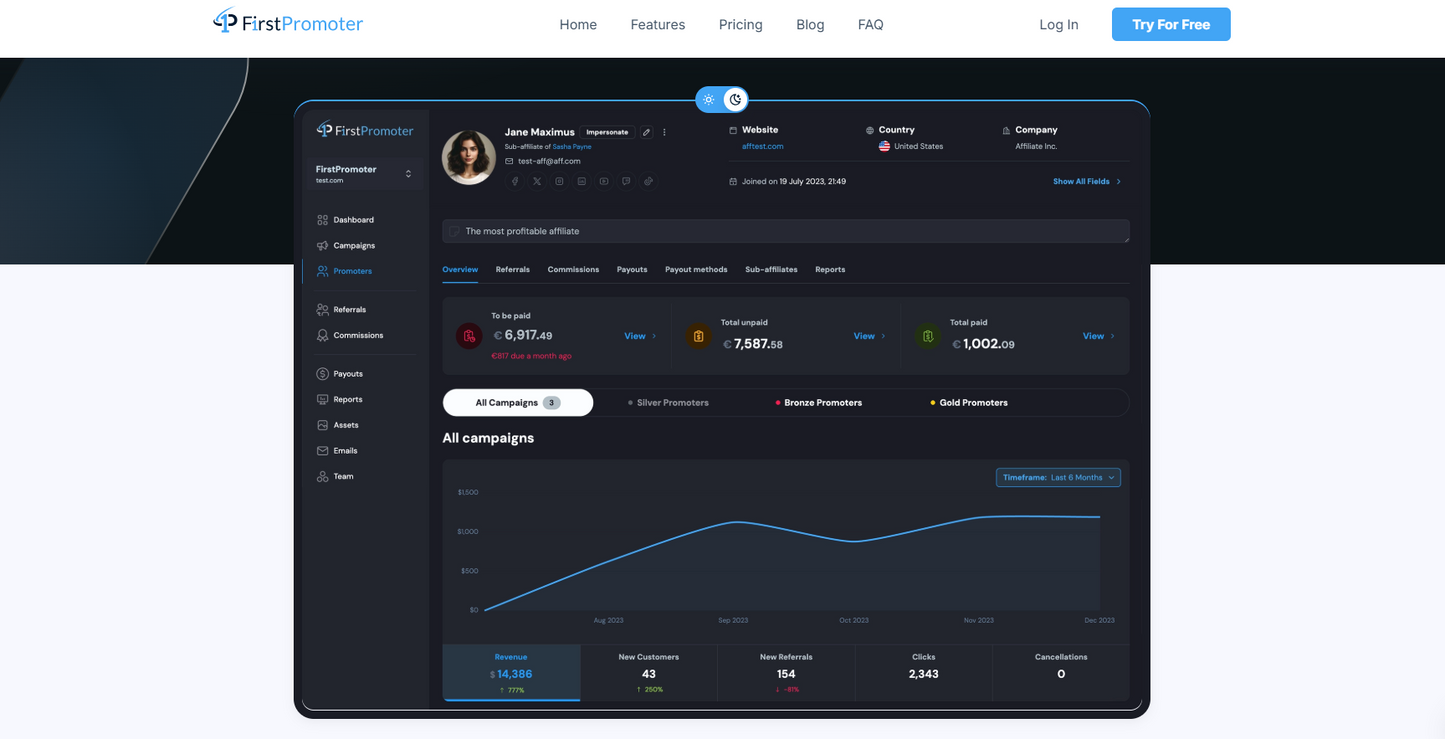Click the To be paid red clipboard icon

pos(469,336)
